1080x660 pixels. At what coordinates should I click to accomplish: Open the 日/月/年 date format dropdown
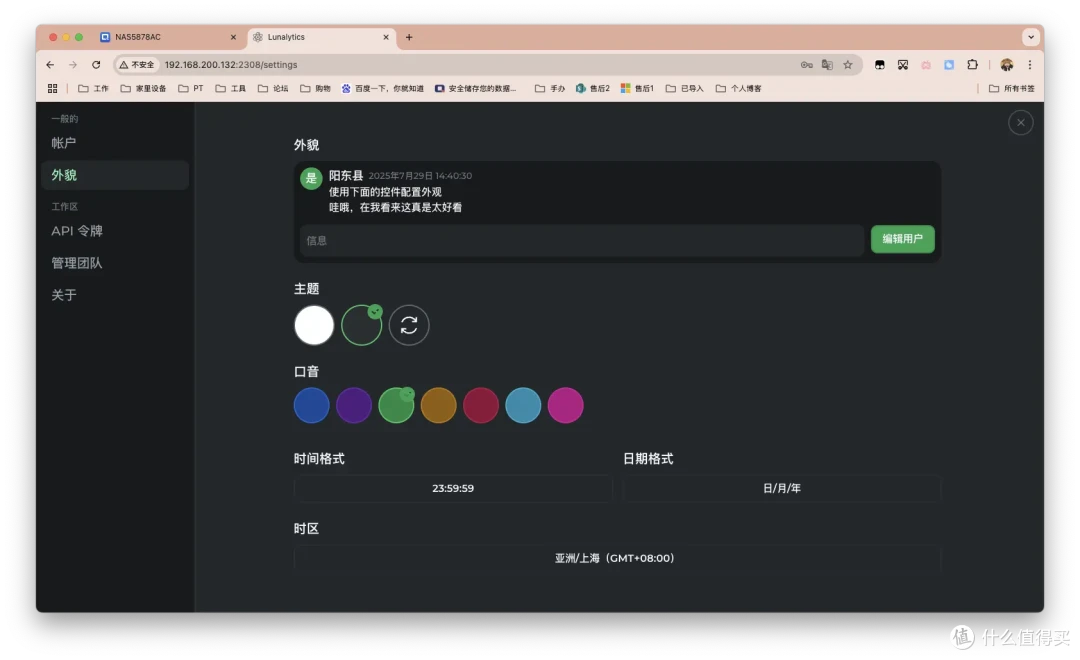[x=782, y=488]
